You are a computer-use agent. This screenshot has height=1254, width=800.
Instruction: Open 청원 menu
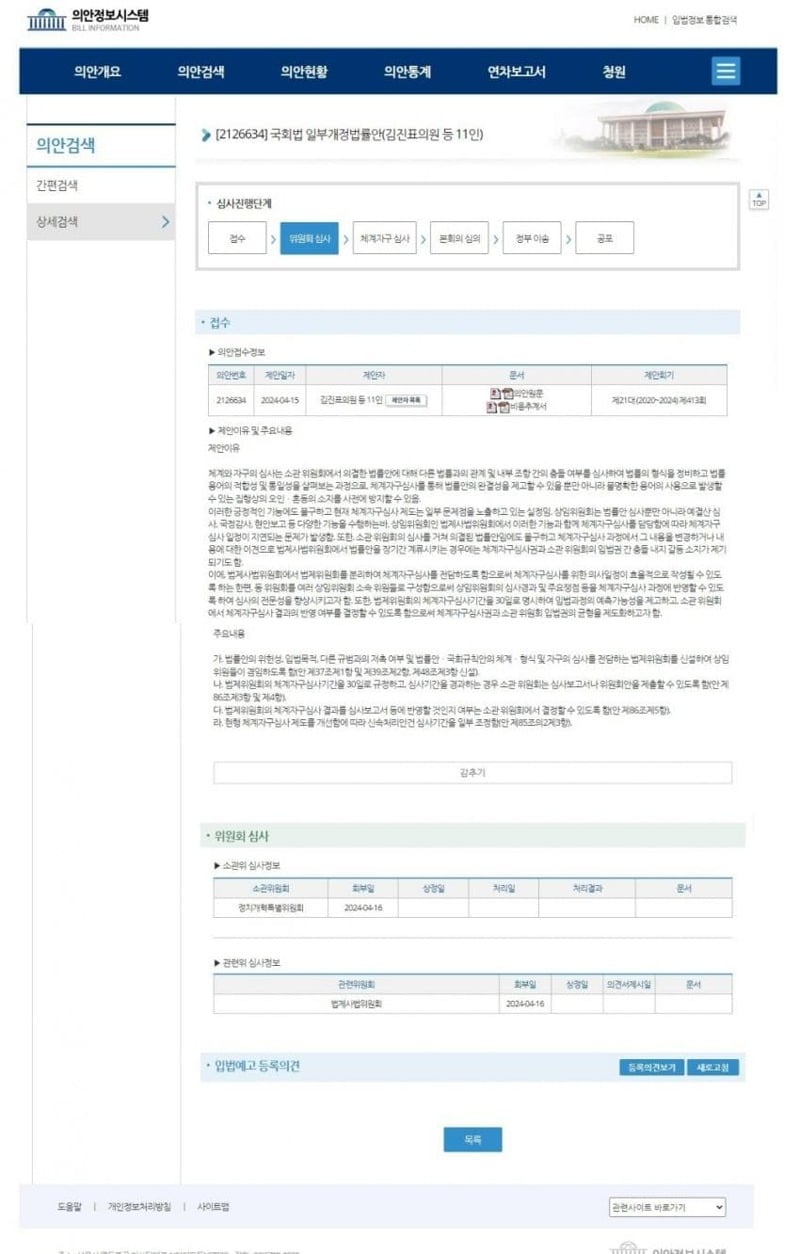[x=614, y=72]
